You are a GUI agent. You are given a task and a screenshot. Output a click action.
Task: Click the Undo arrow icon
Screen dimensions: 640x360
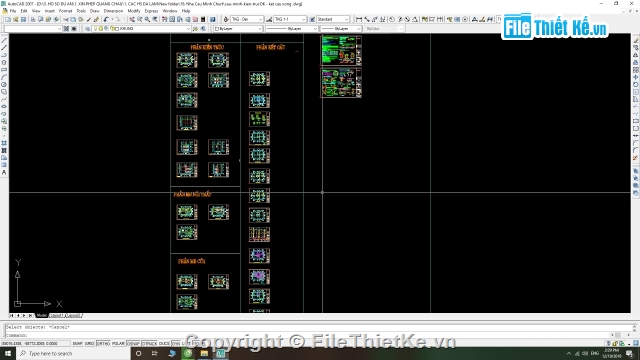[x=106, y=19]
